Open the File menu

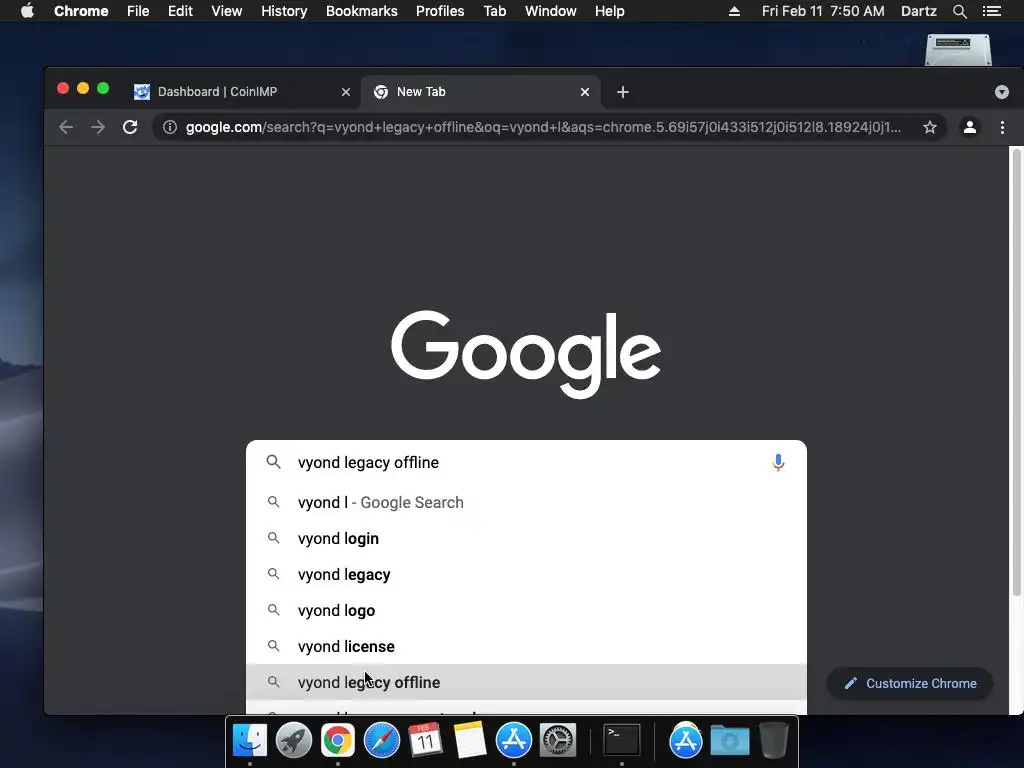(x=138, y=11)
